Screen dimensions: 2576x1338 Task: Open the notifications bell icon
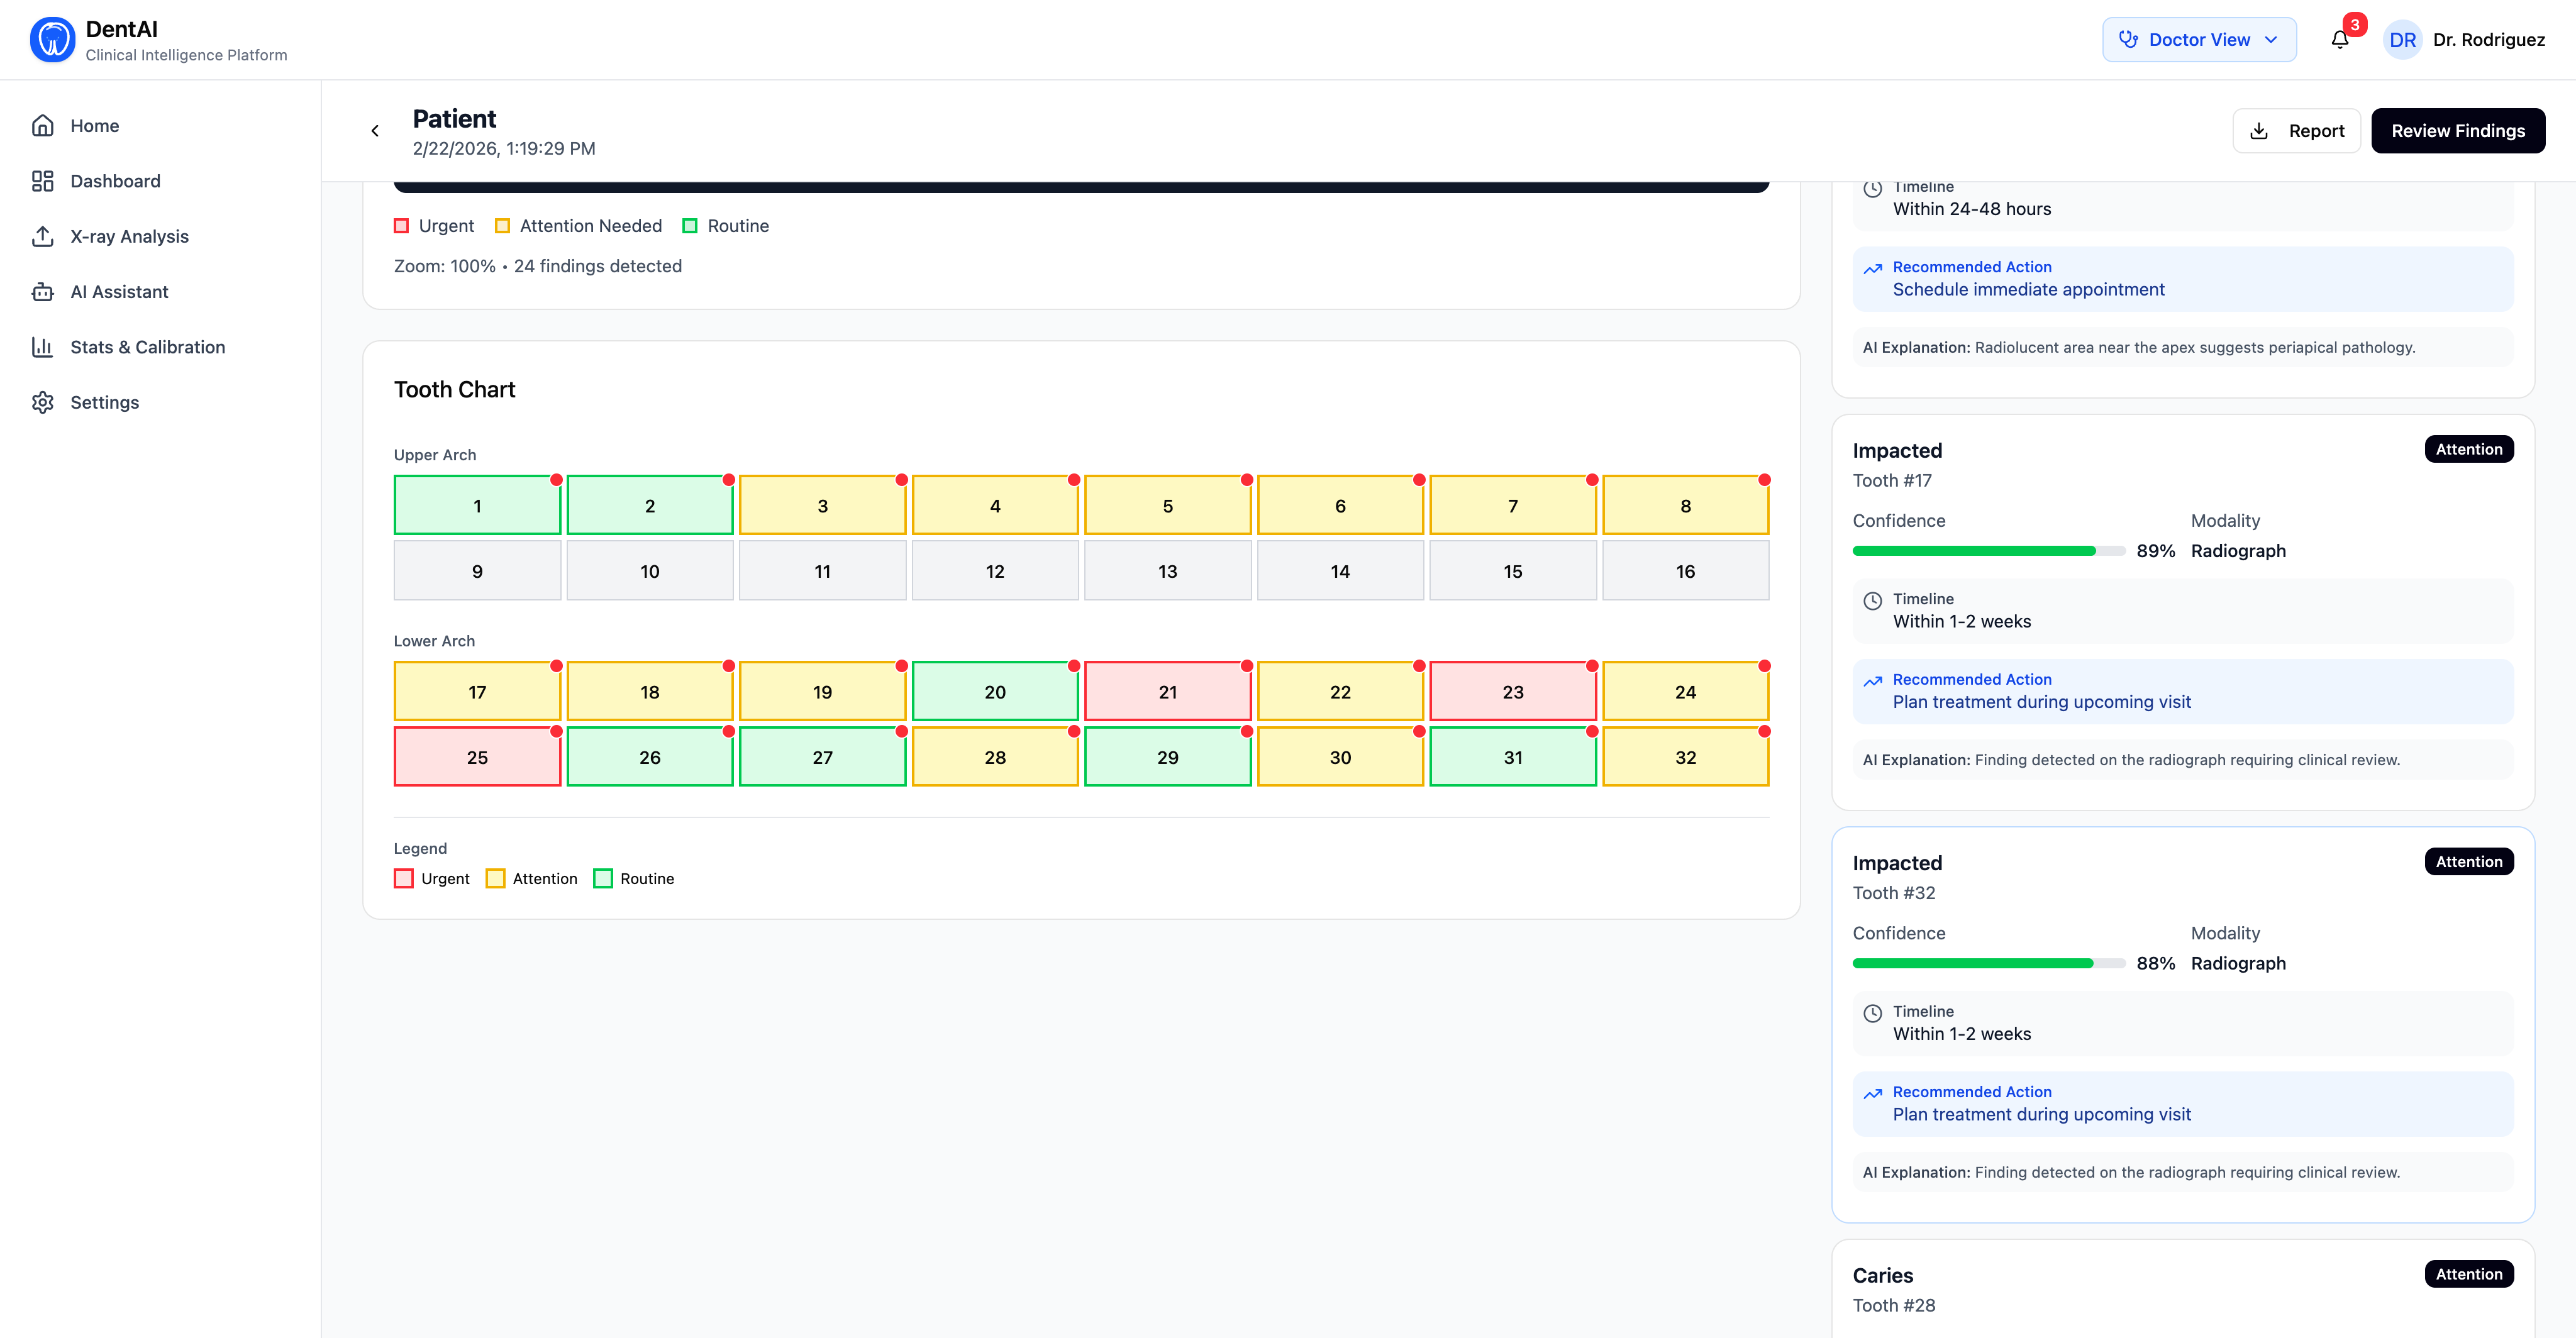[2339, 40]
